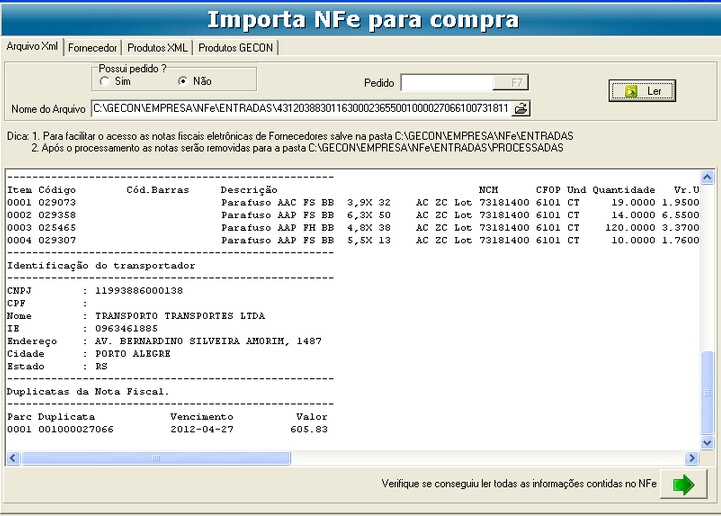721x516 pixels.
Task: Click the vertical scrollbar up arrow
Action: pos(707,177)
